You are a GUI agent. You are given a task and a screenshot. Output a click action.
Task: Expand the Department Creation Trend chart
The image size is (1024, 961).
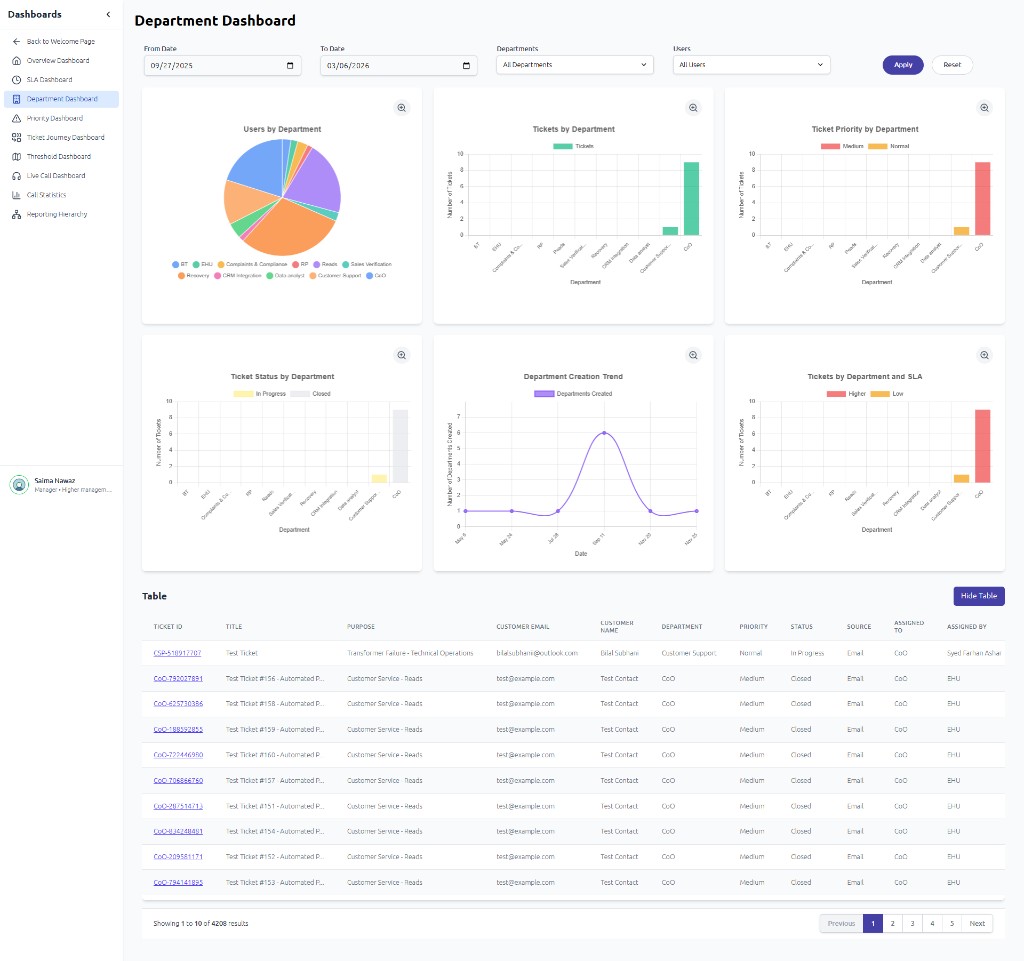693,355
